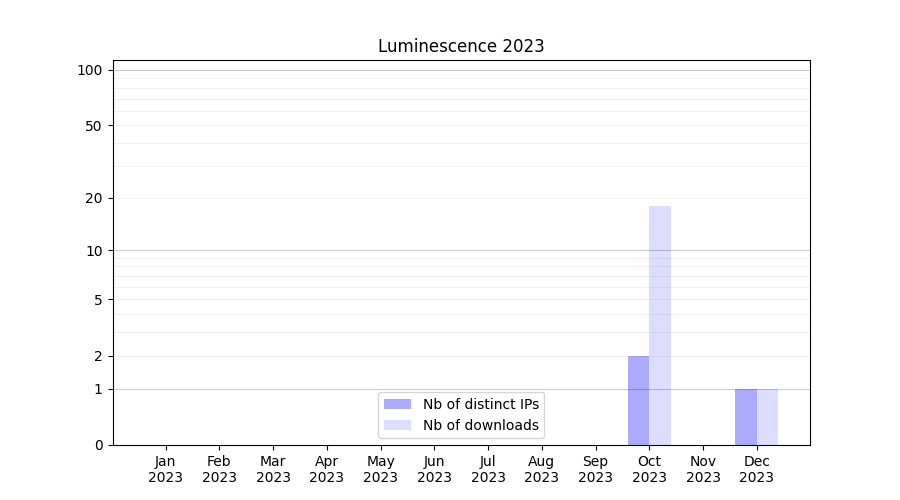Click the distinct IPs legend color swatch
The image size is (900, 500).
point(397,404)
